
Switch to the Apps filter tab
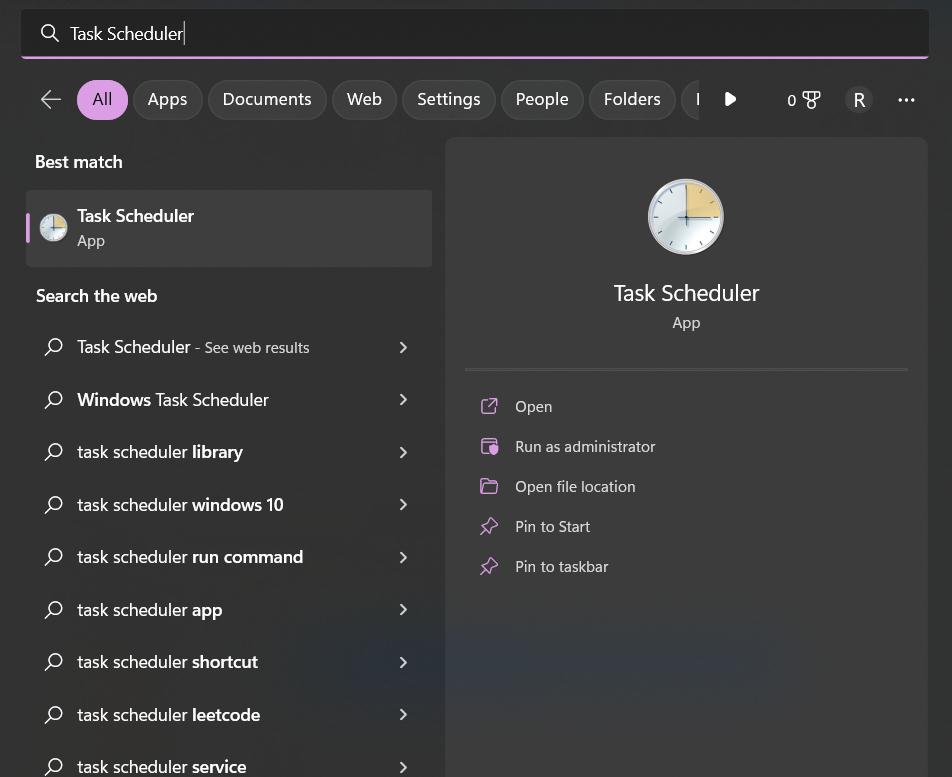pos(168,100)
